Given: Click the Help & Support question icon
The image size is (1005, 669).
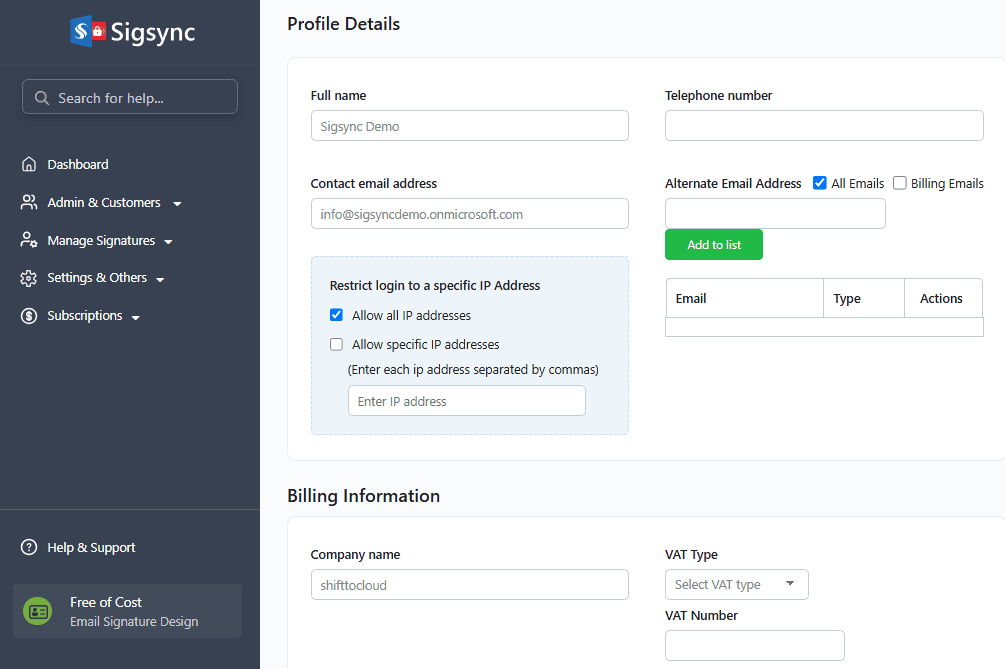Looking at the screenshot, I should pyautogui.click(x=29, y=548).
